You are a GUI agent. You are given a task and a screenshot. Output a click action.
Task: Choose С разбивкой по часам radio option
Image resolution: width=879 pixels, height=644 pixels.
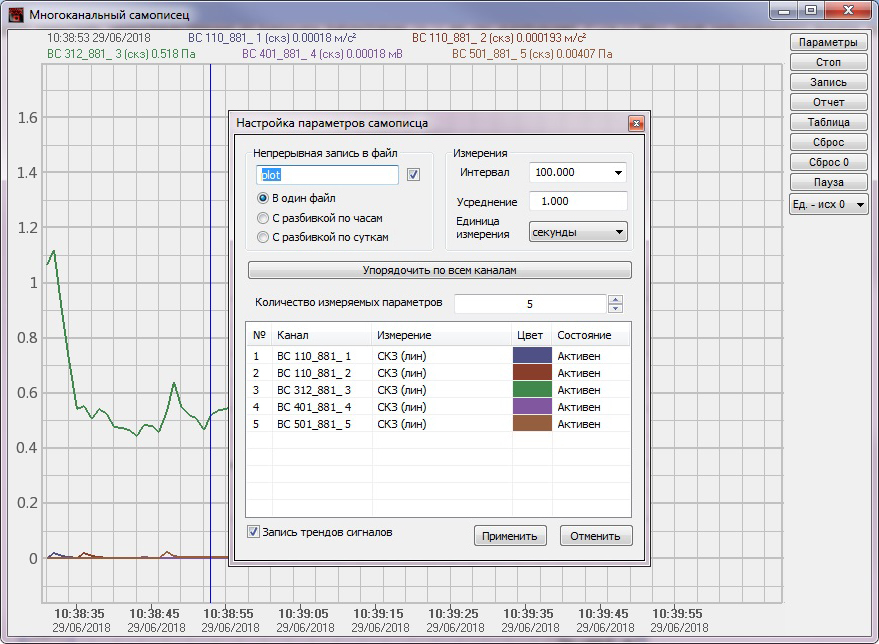click(x=262, y=218)
